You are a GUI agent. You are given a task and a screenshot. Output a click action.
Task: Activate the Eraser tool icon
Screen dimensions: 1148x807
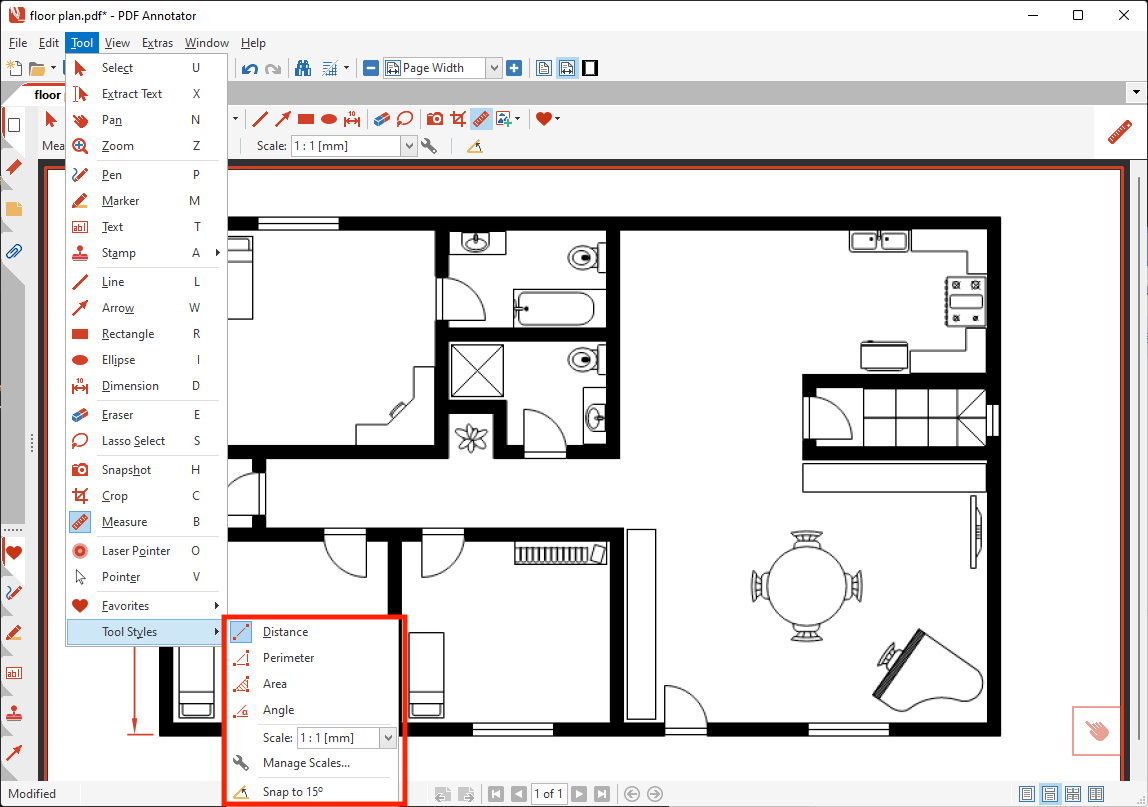[381, 118]
